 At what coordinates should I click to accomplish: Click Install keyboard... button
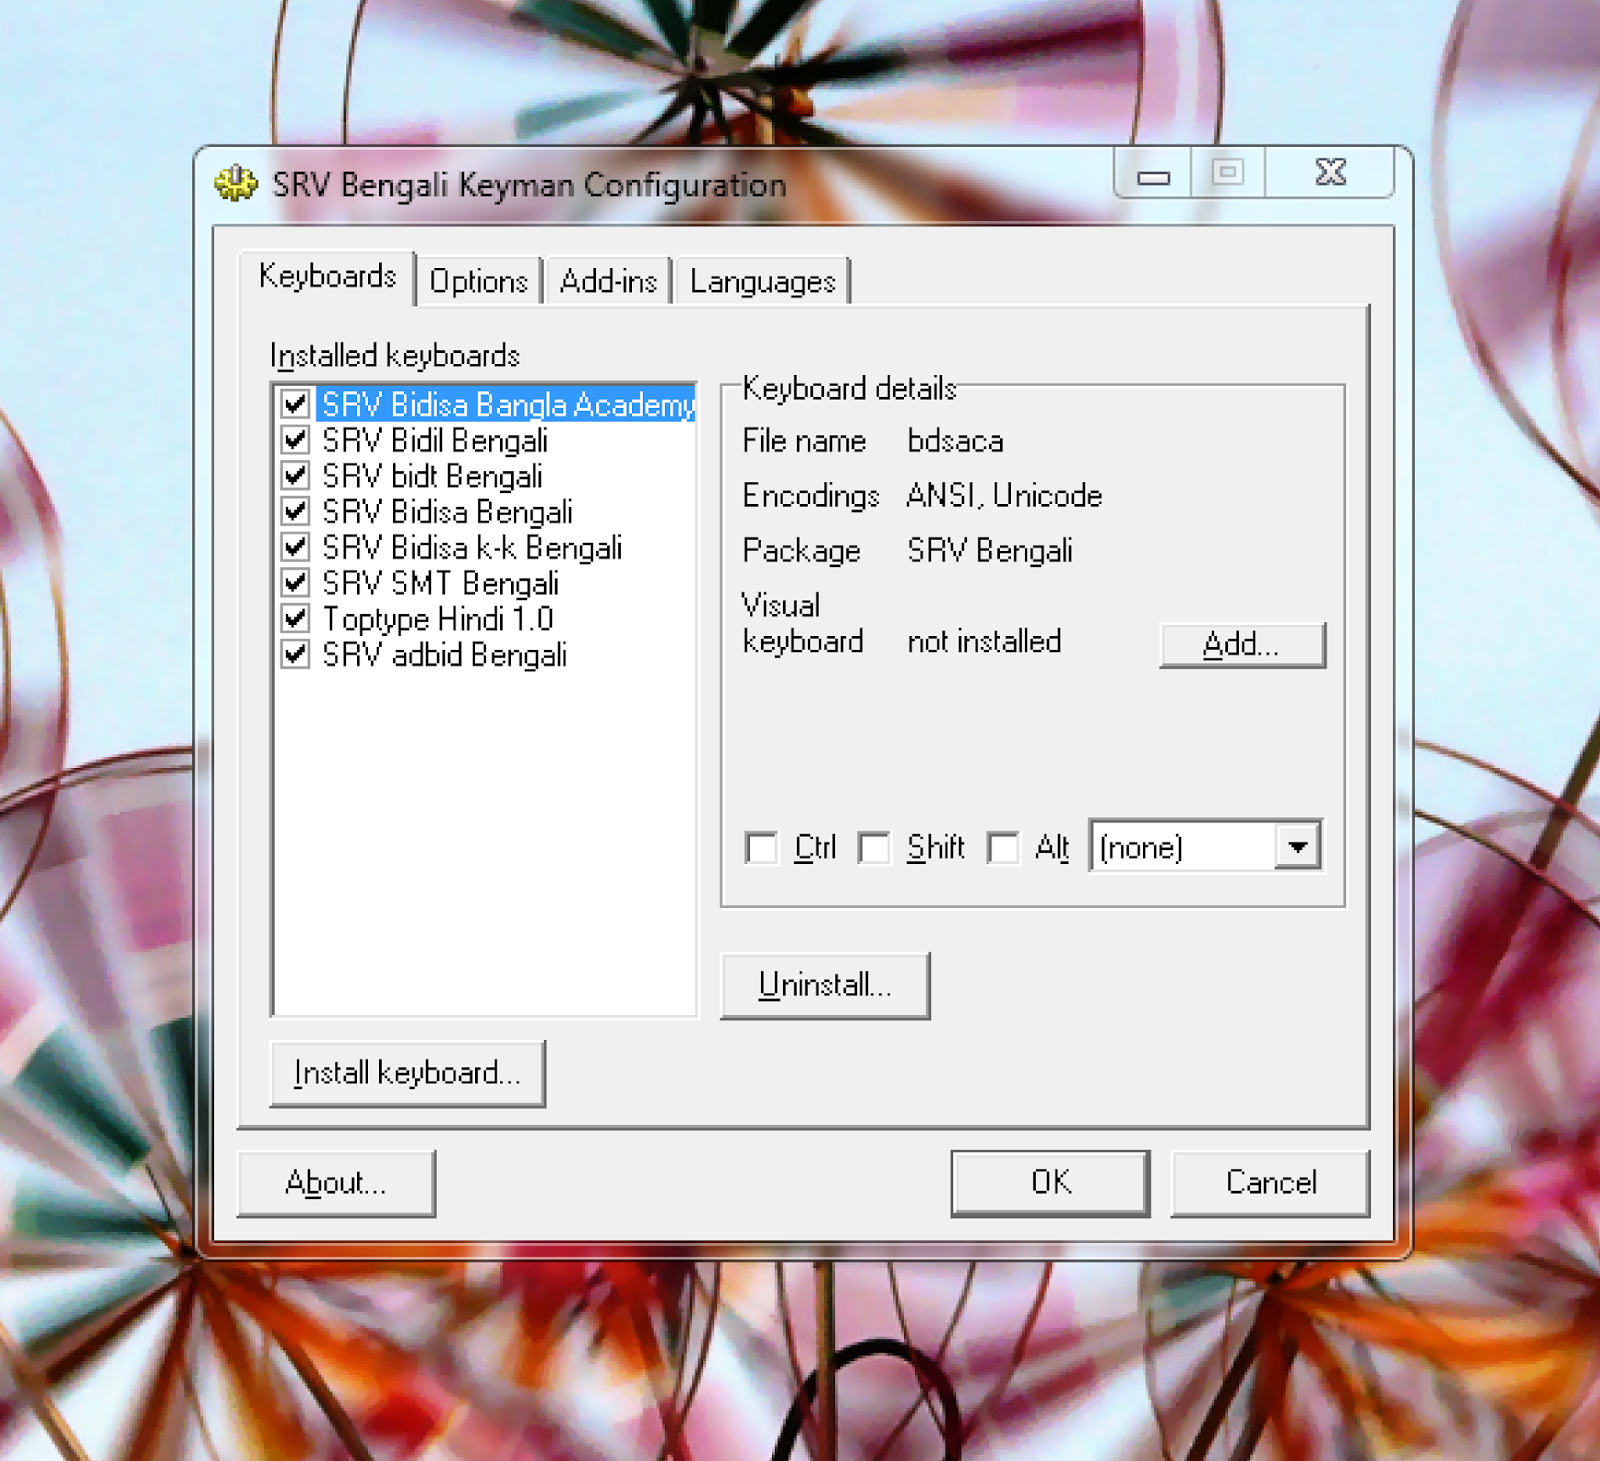408,1073
